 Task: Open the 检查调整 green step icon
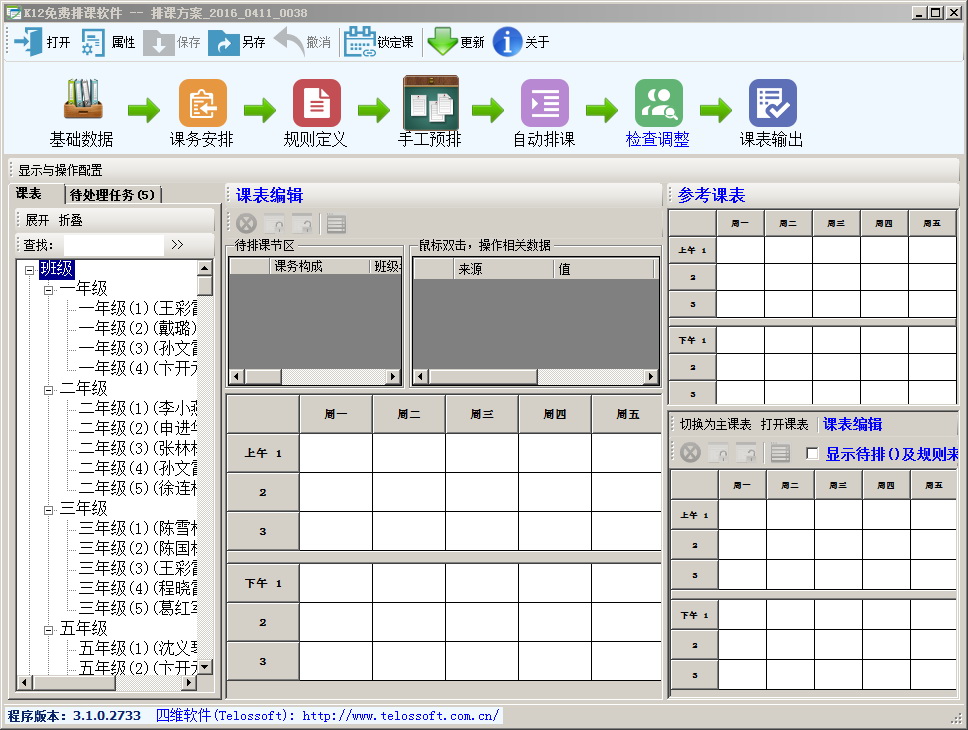[659, 103]
